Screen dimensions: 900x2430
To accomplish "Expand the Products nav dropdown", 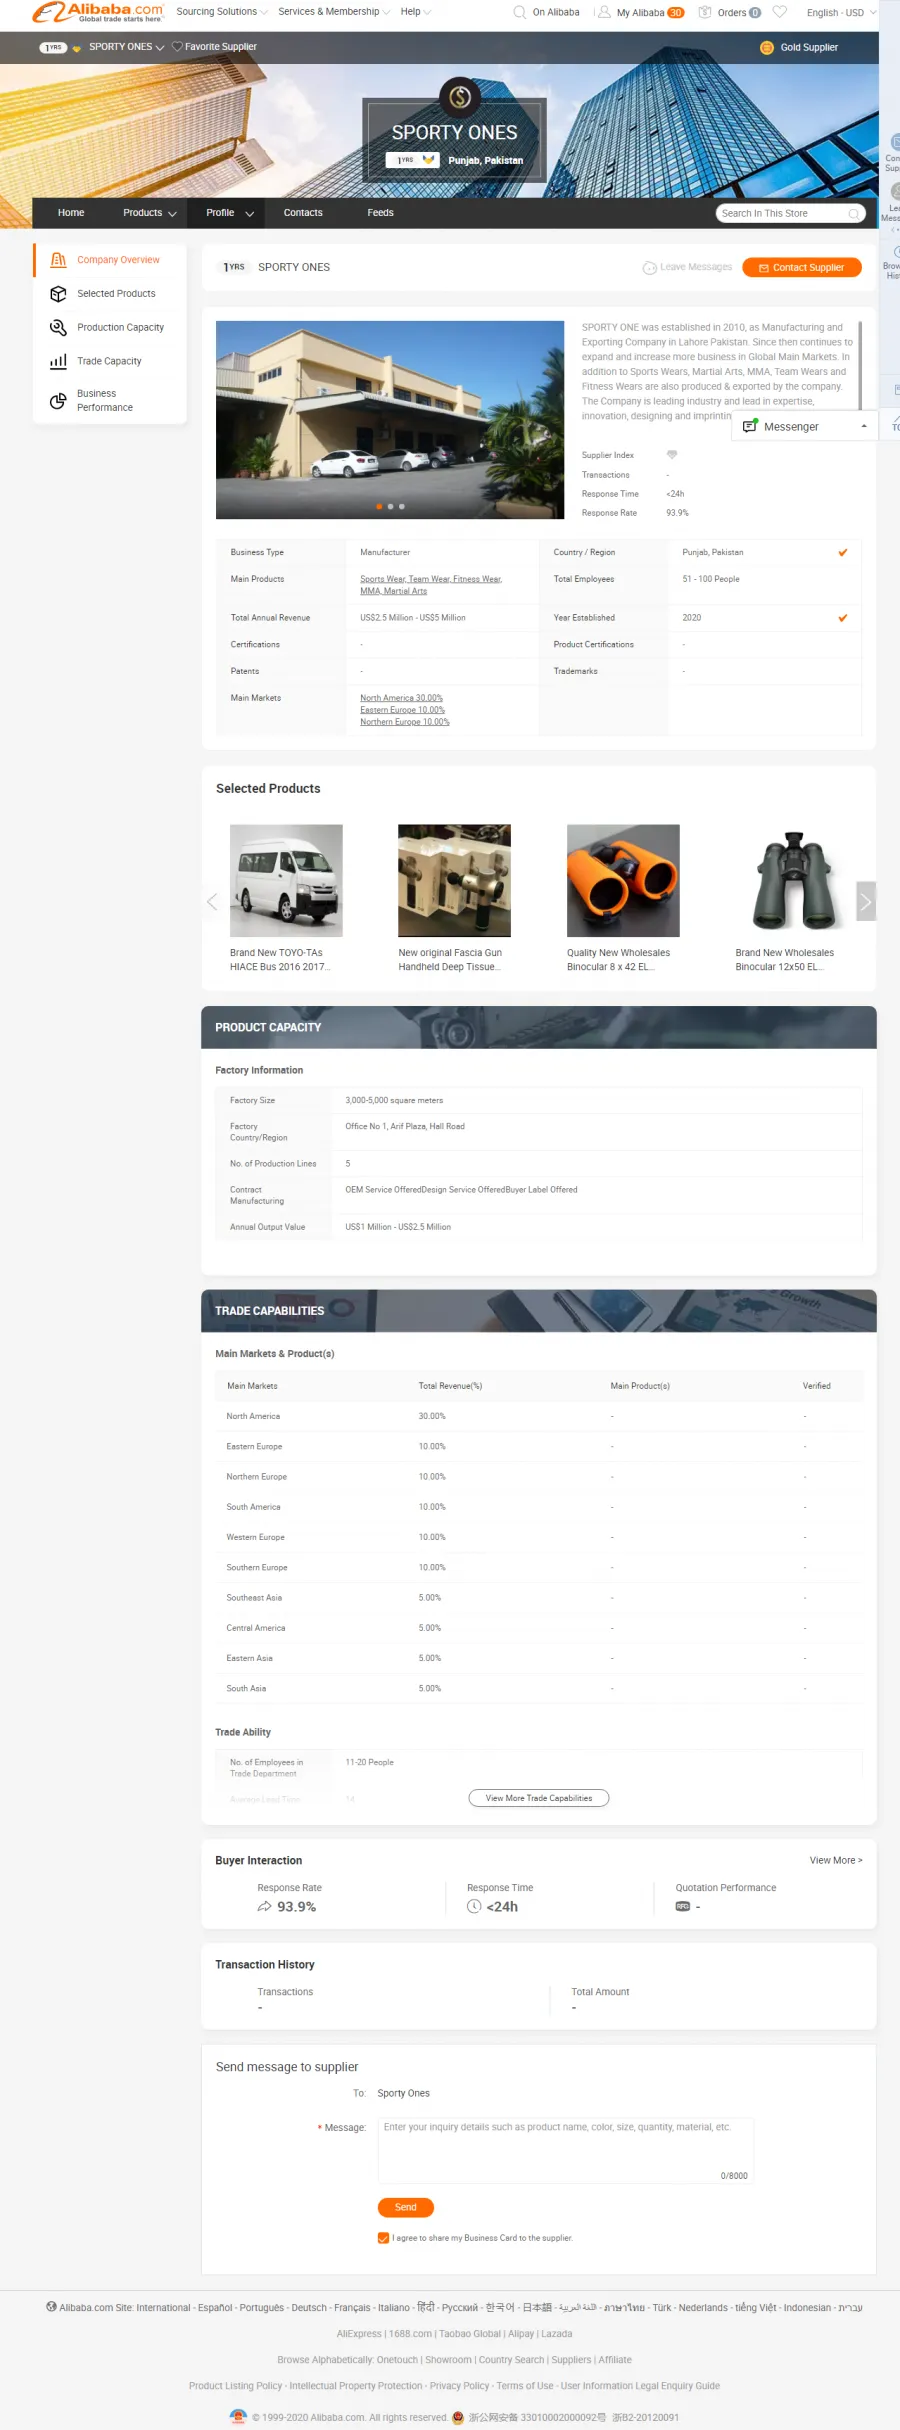I will click(x=172, y=214).
